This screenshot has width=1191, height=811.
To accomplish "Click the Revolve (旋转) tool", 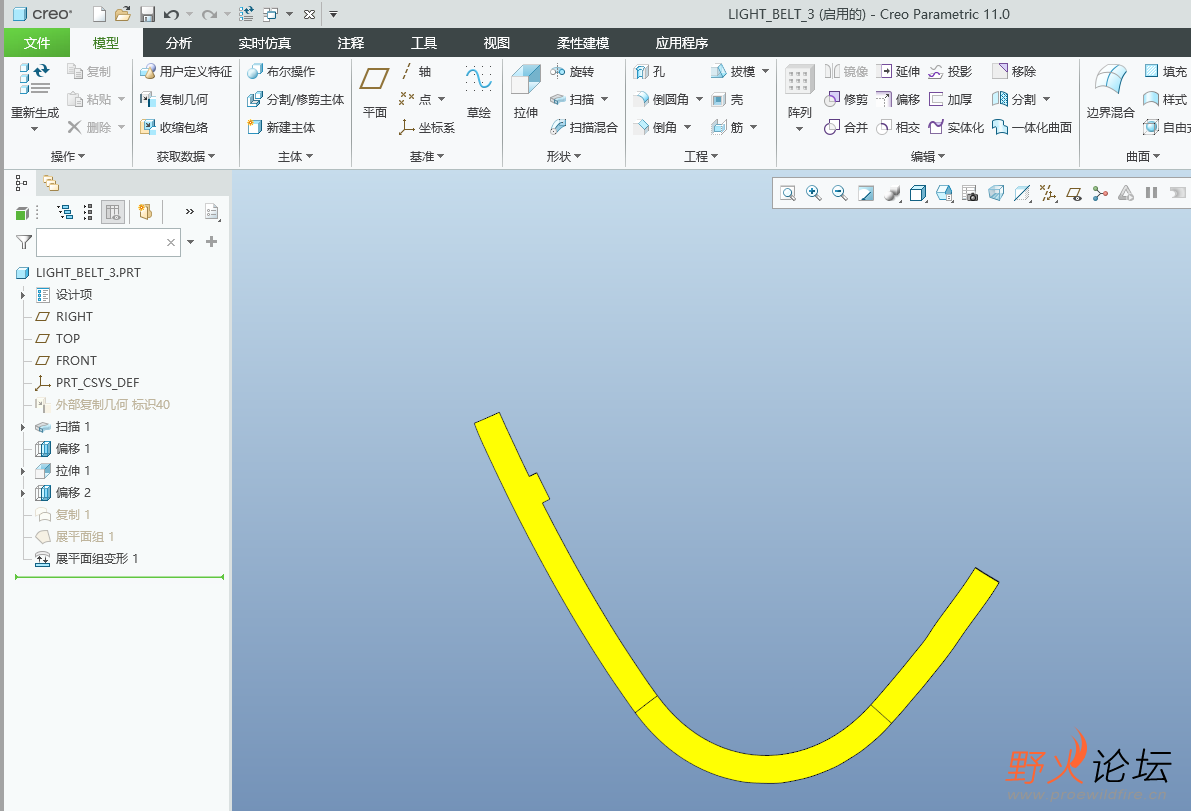I will click(x=572, y=72).
